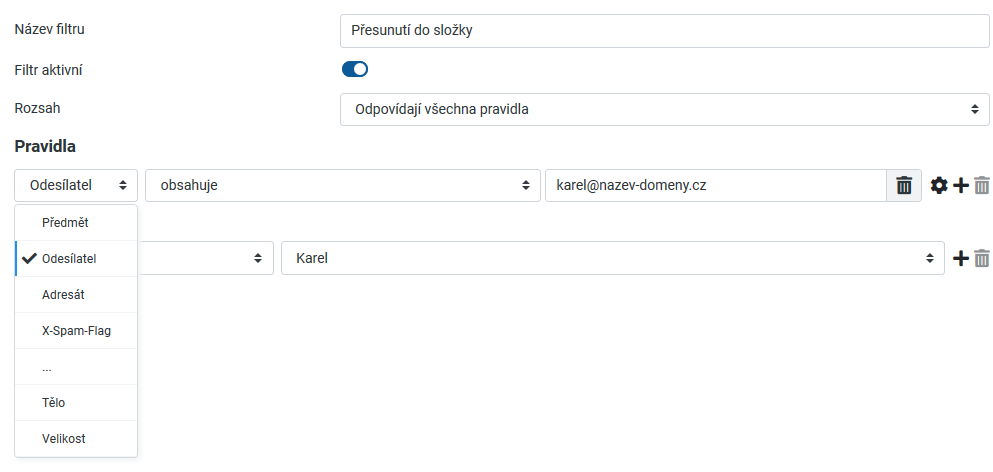The width and height of the screenshot is (993, 472).
Task: Open the Rozsah dropdown
Action: click(664, 109)
